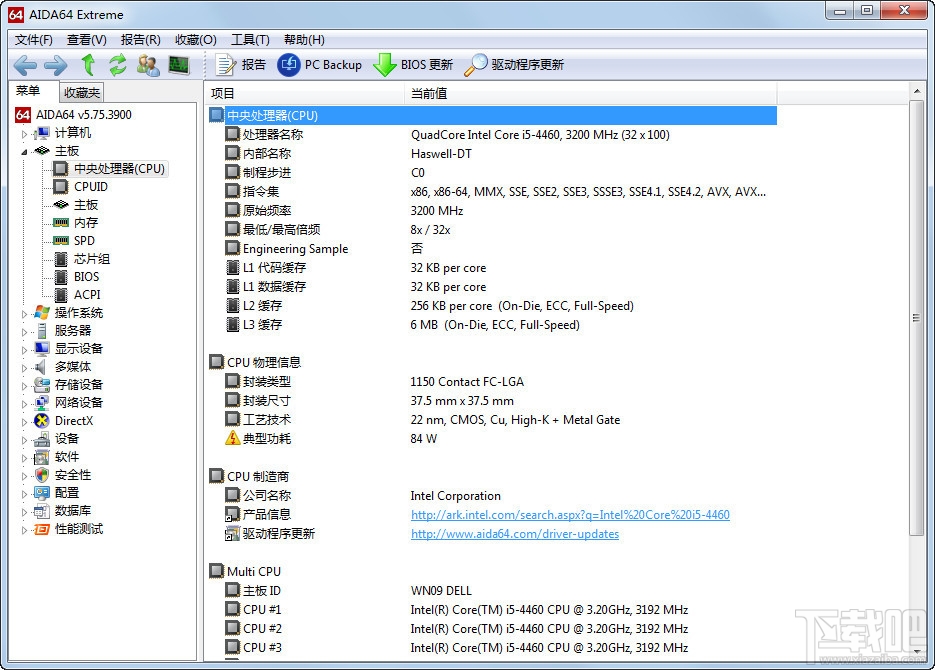Open ark.intel.com product info link
This screenshot has width=935, height=670.
point(570,514)
